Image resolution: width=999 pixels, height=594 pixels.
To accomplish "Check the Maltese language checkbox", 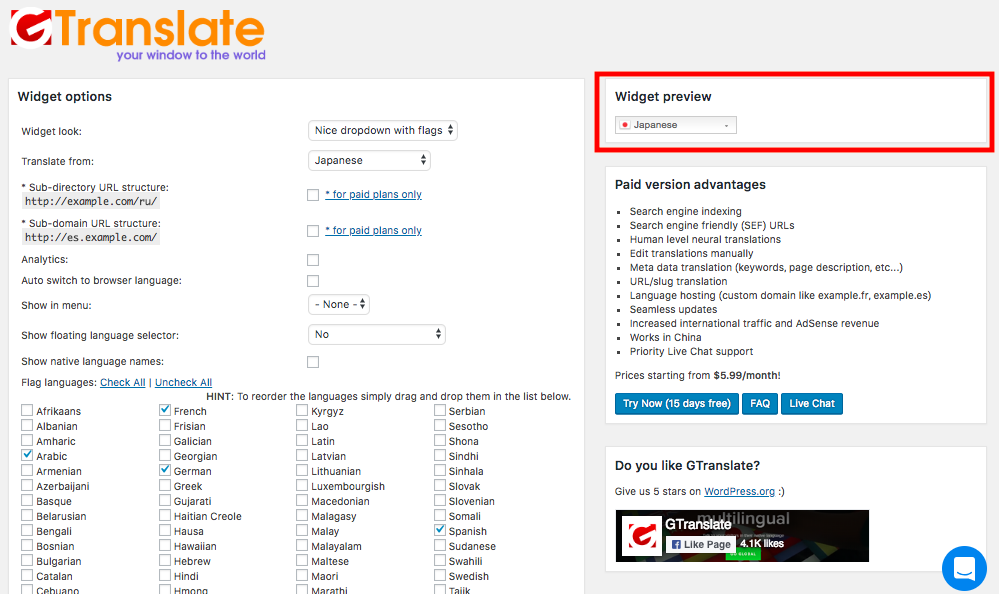I will point(302,560).
